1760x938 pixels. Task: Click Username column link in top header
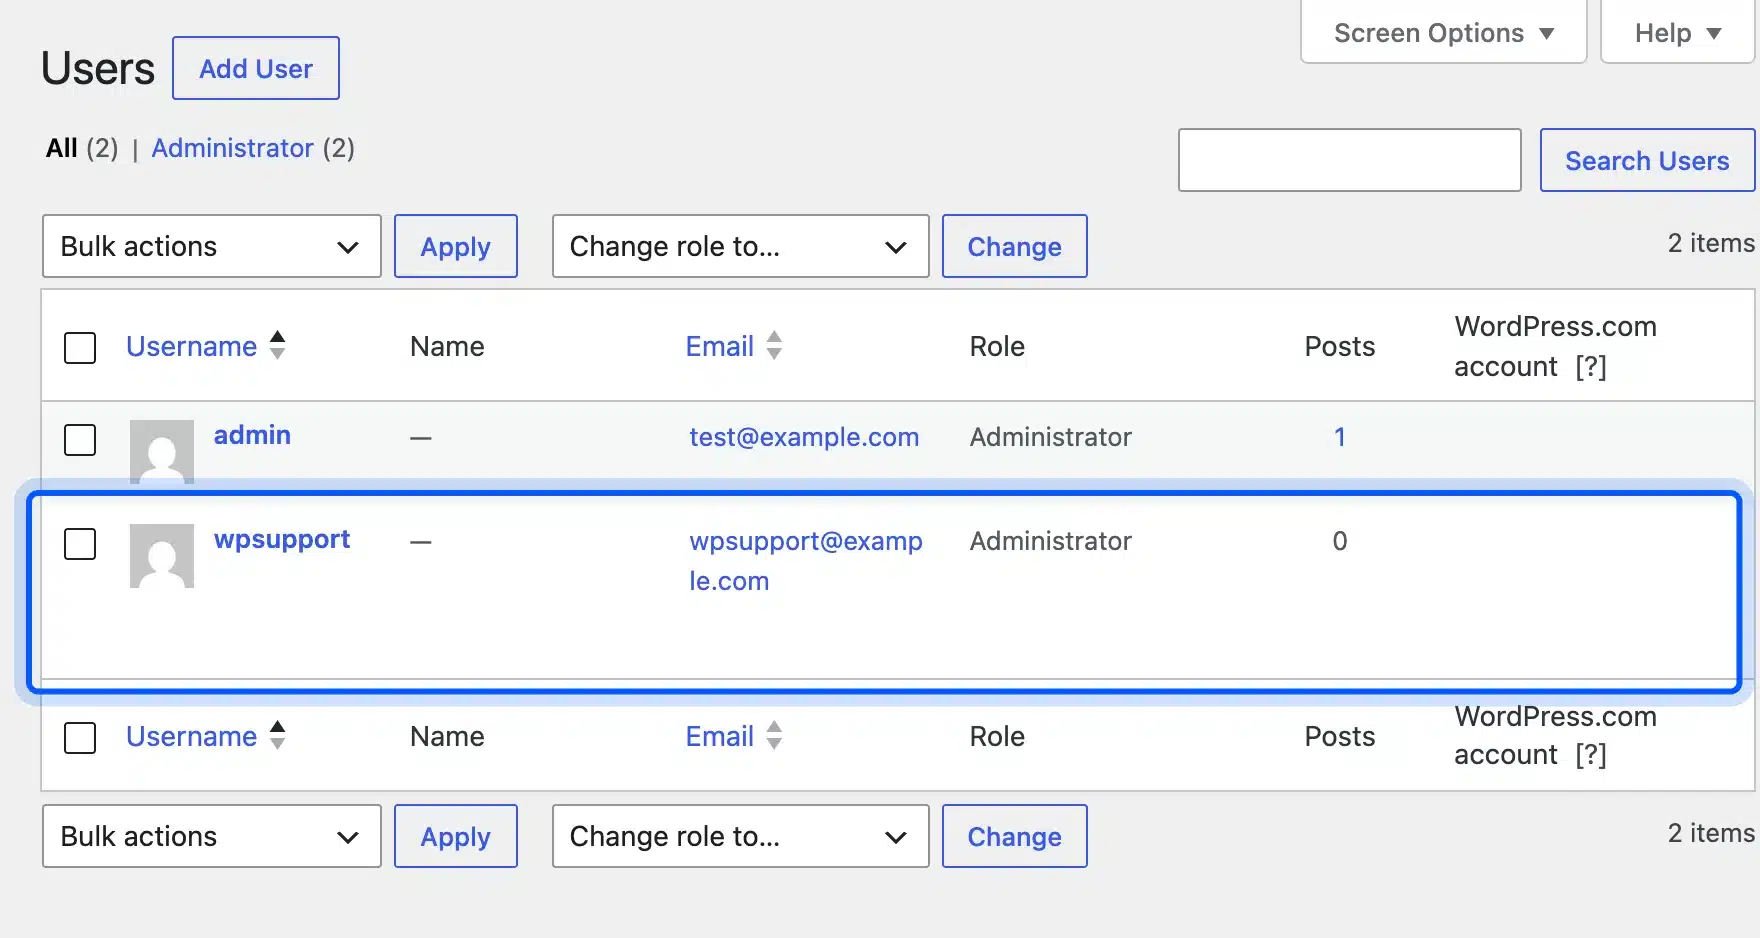coord(191,346)
